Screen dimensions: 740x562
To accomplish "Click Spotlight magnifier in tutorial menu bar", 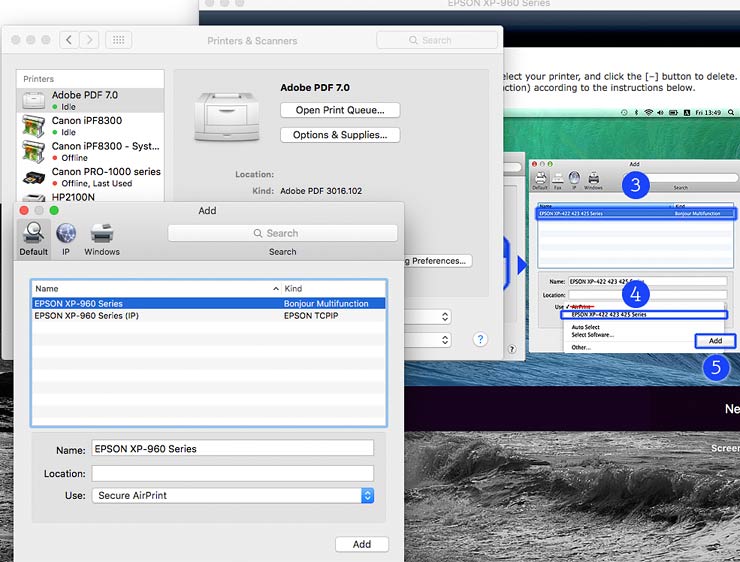I will 731,112.
